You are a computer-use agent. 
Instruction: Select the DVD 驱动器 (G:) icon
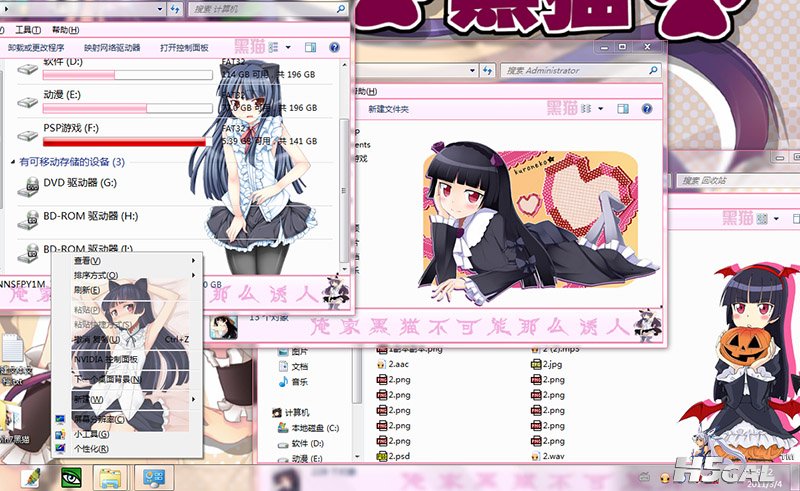click(x=28, y=187)
